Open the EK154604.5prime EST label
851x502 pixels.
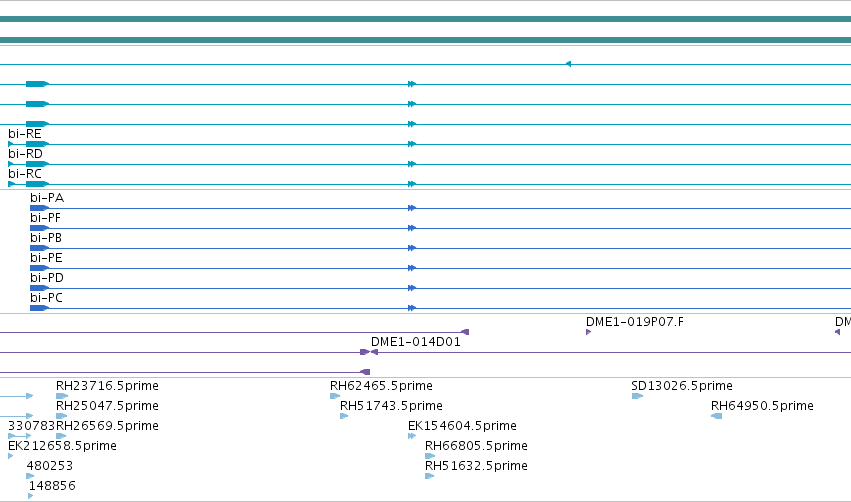click(462, 426)
